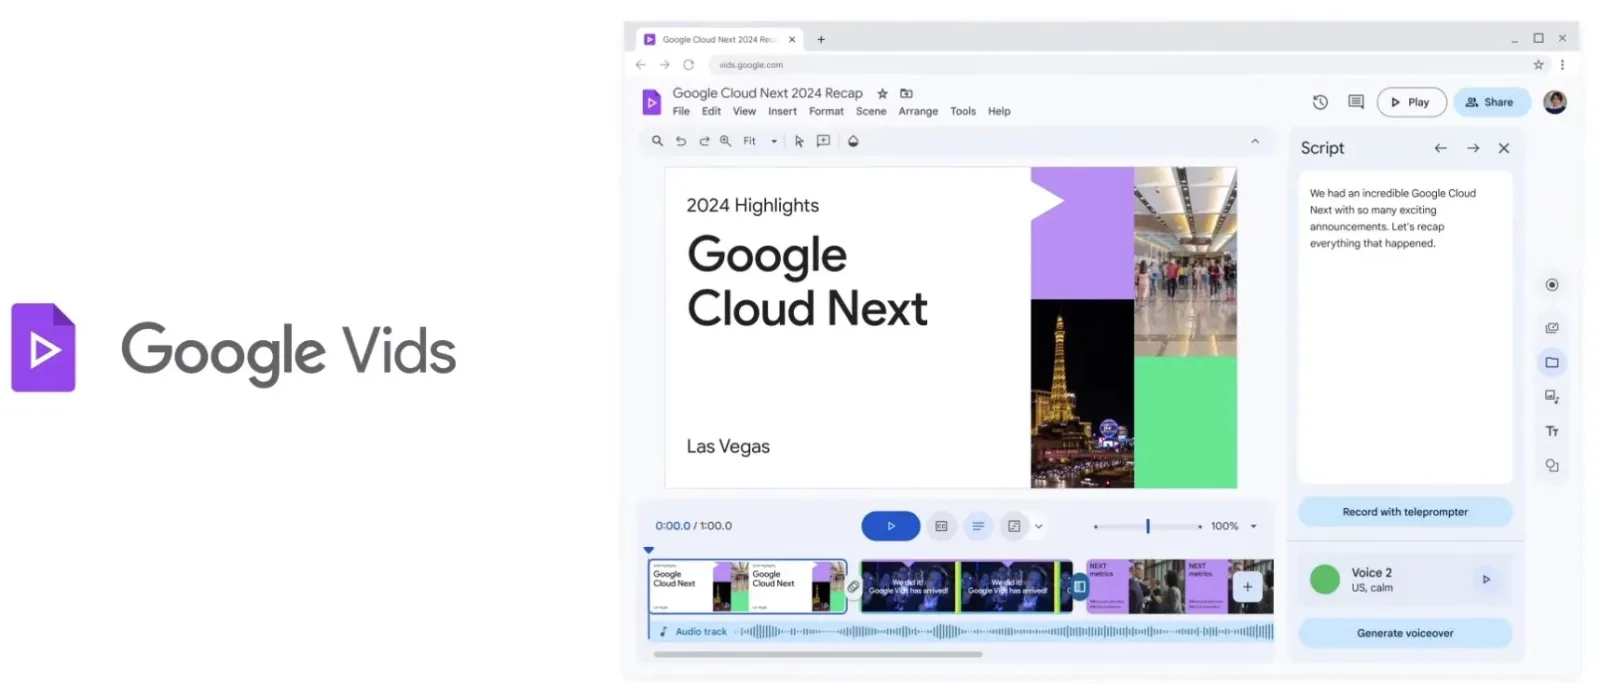This screenshot has width=1600, height=684.
Task: Open the search tool in the toolbar
Action: tap(657, 141)
